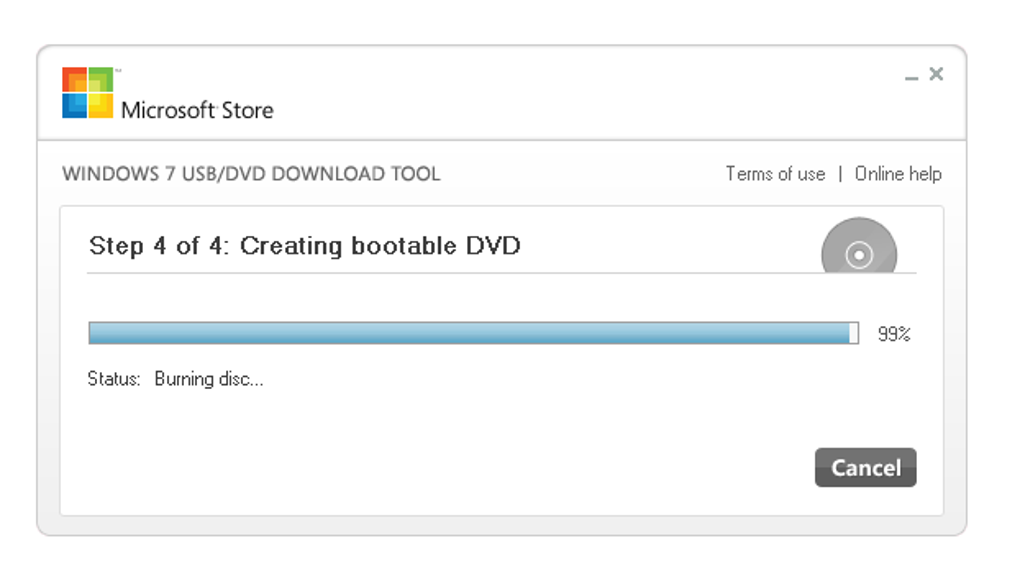Screen dimensions: 1020x579
Task: Click the words Creating bootable DVD
Action: coord(380,246)
